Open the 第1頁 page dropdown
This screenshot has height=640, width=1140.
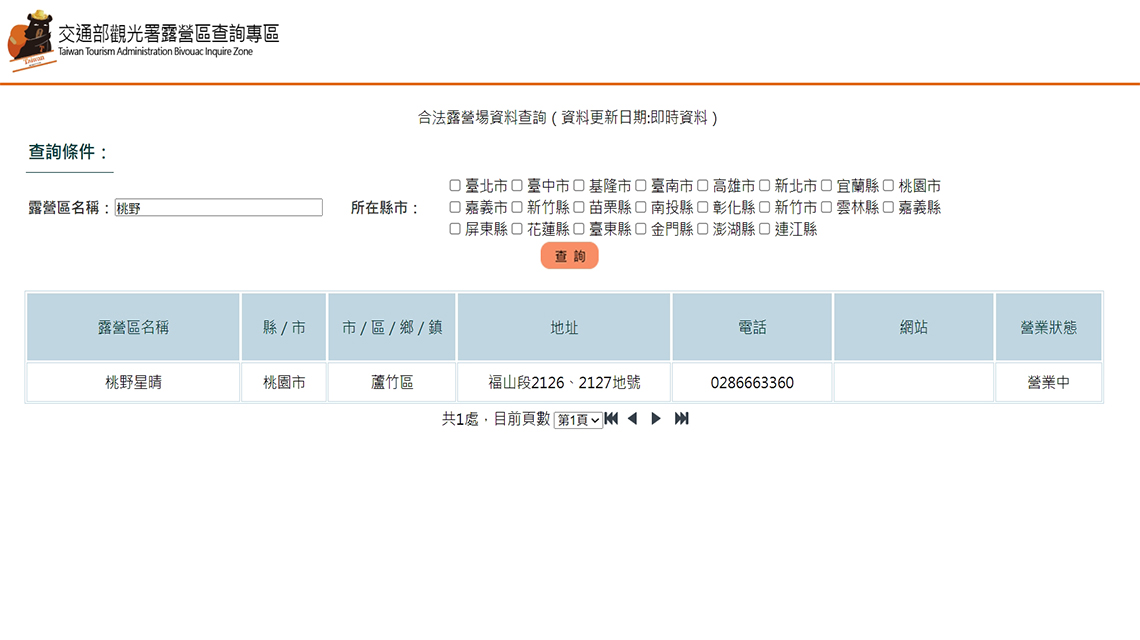578,420
